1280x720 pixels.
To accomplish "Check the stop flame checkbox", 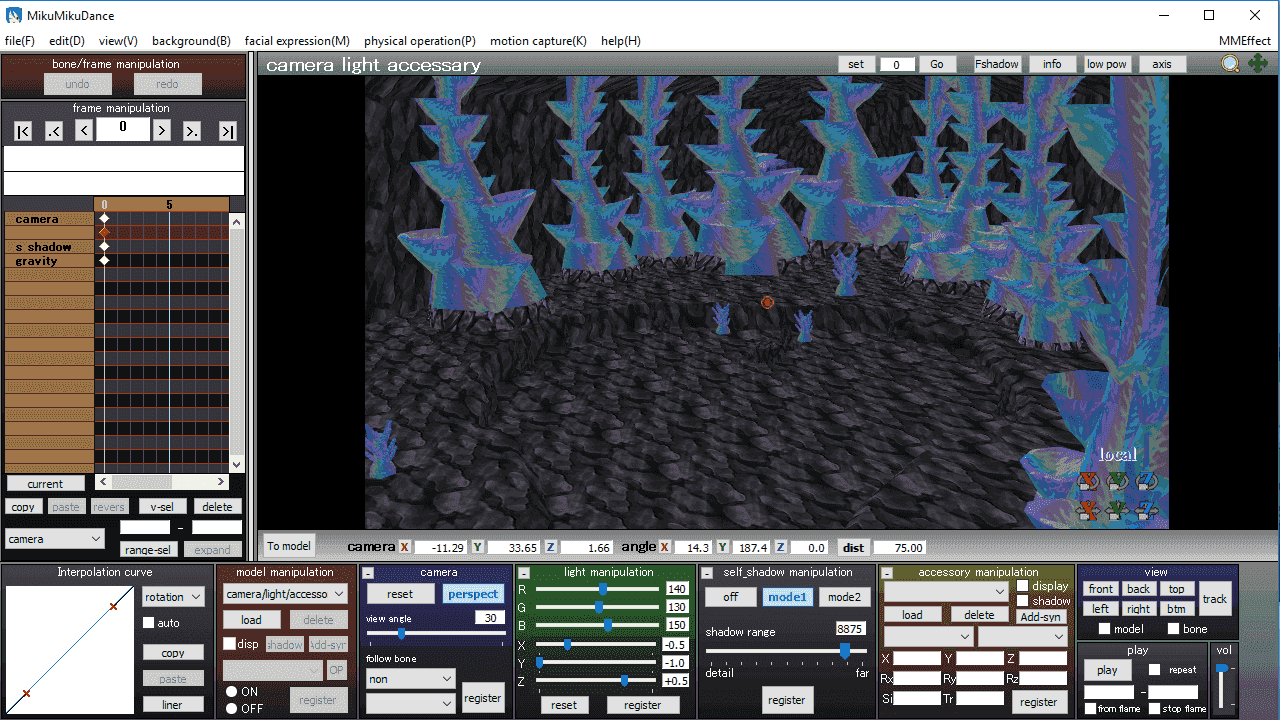I will pos(1155,709).
